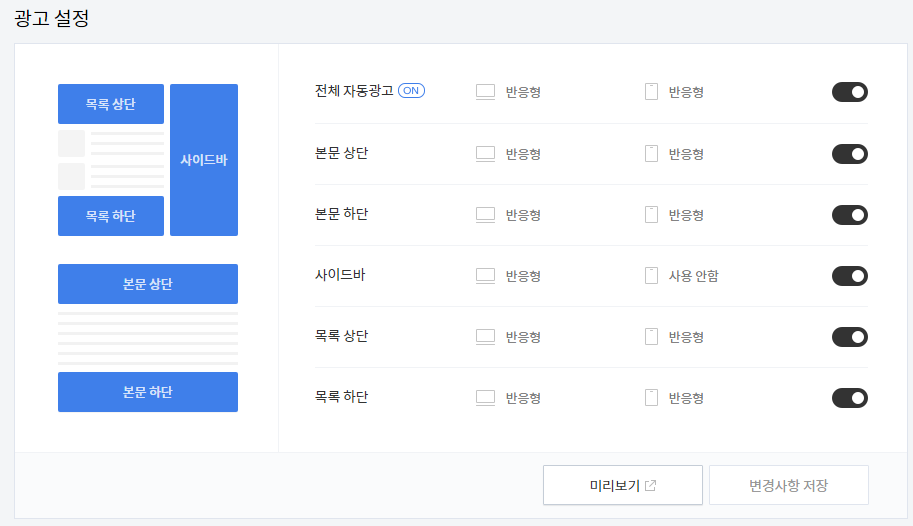Open the 미리보기 preview button
Viewport: 913px width, 526px height.
(622, 485)
